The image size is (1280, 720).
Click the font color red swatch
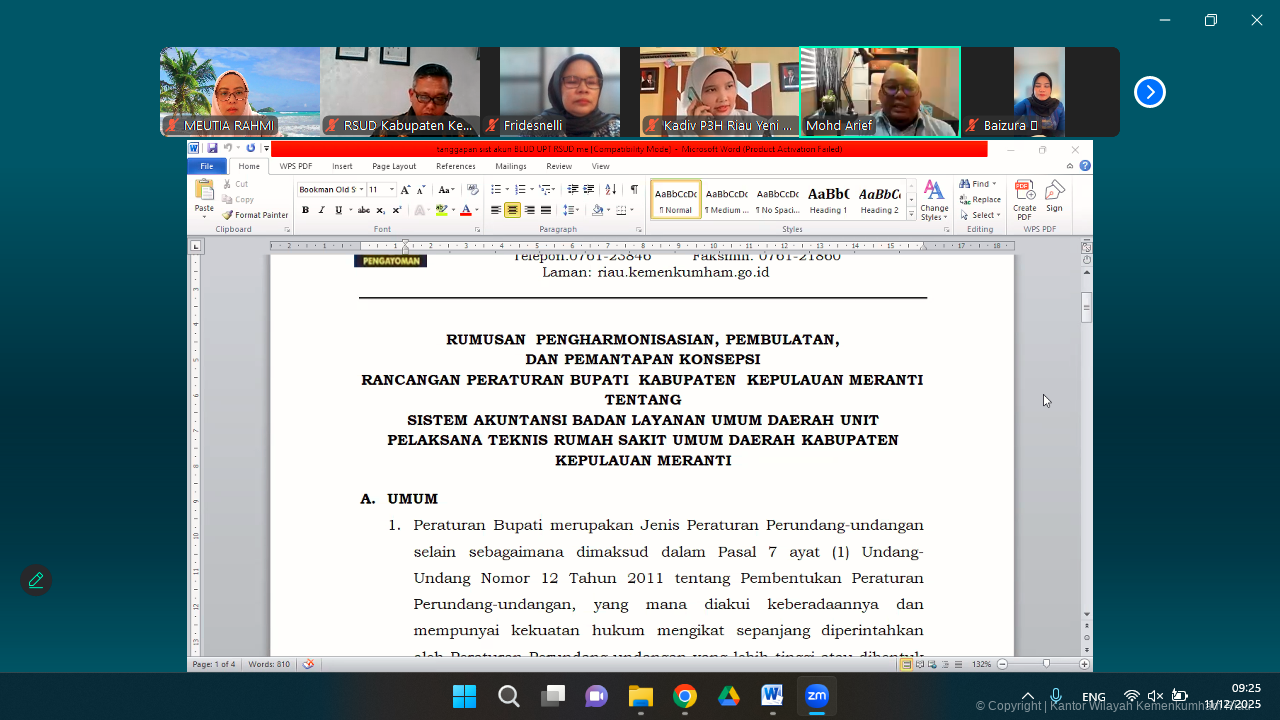(465, 210)
